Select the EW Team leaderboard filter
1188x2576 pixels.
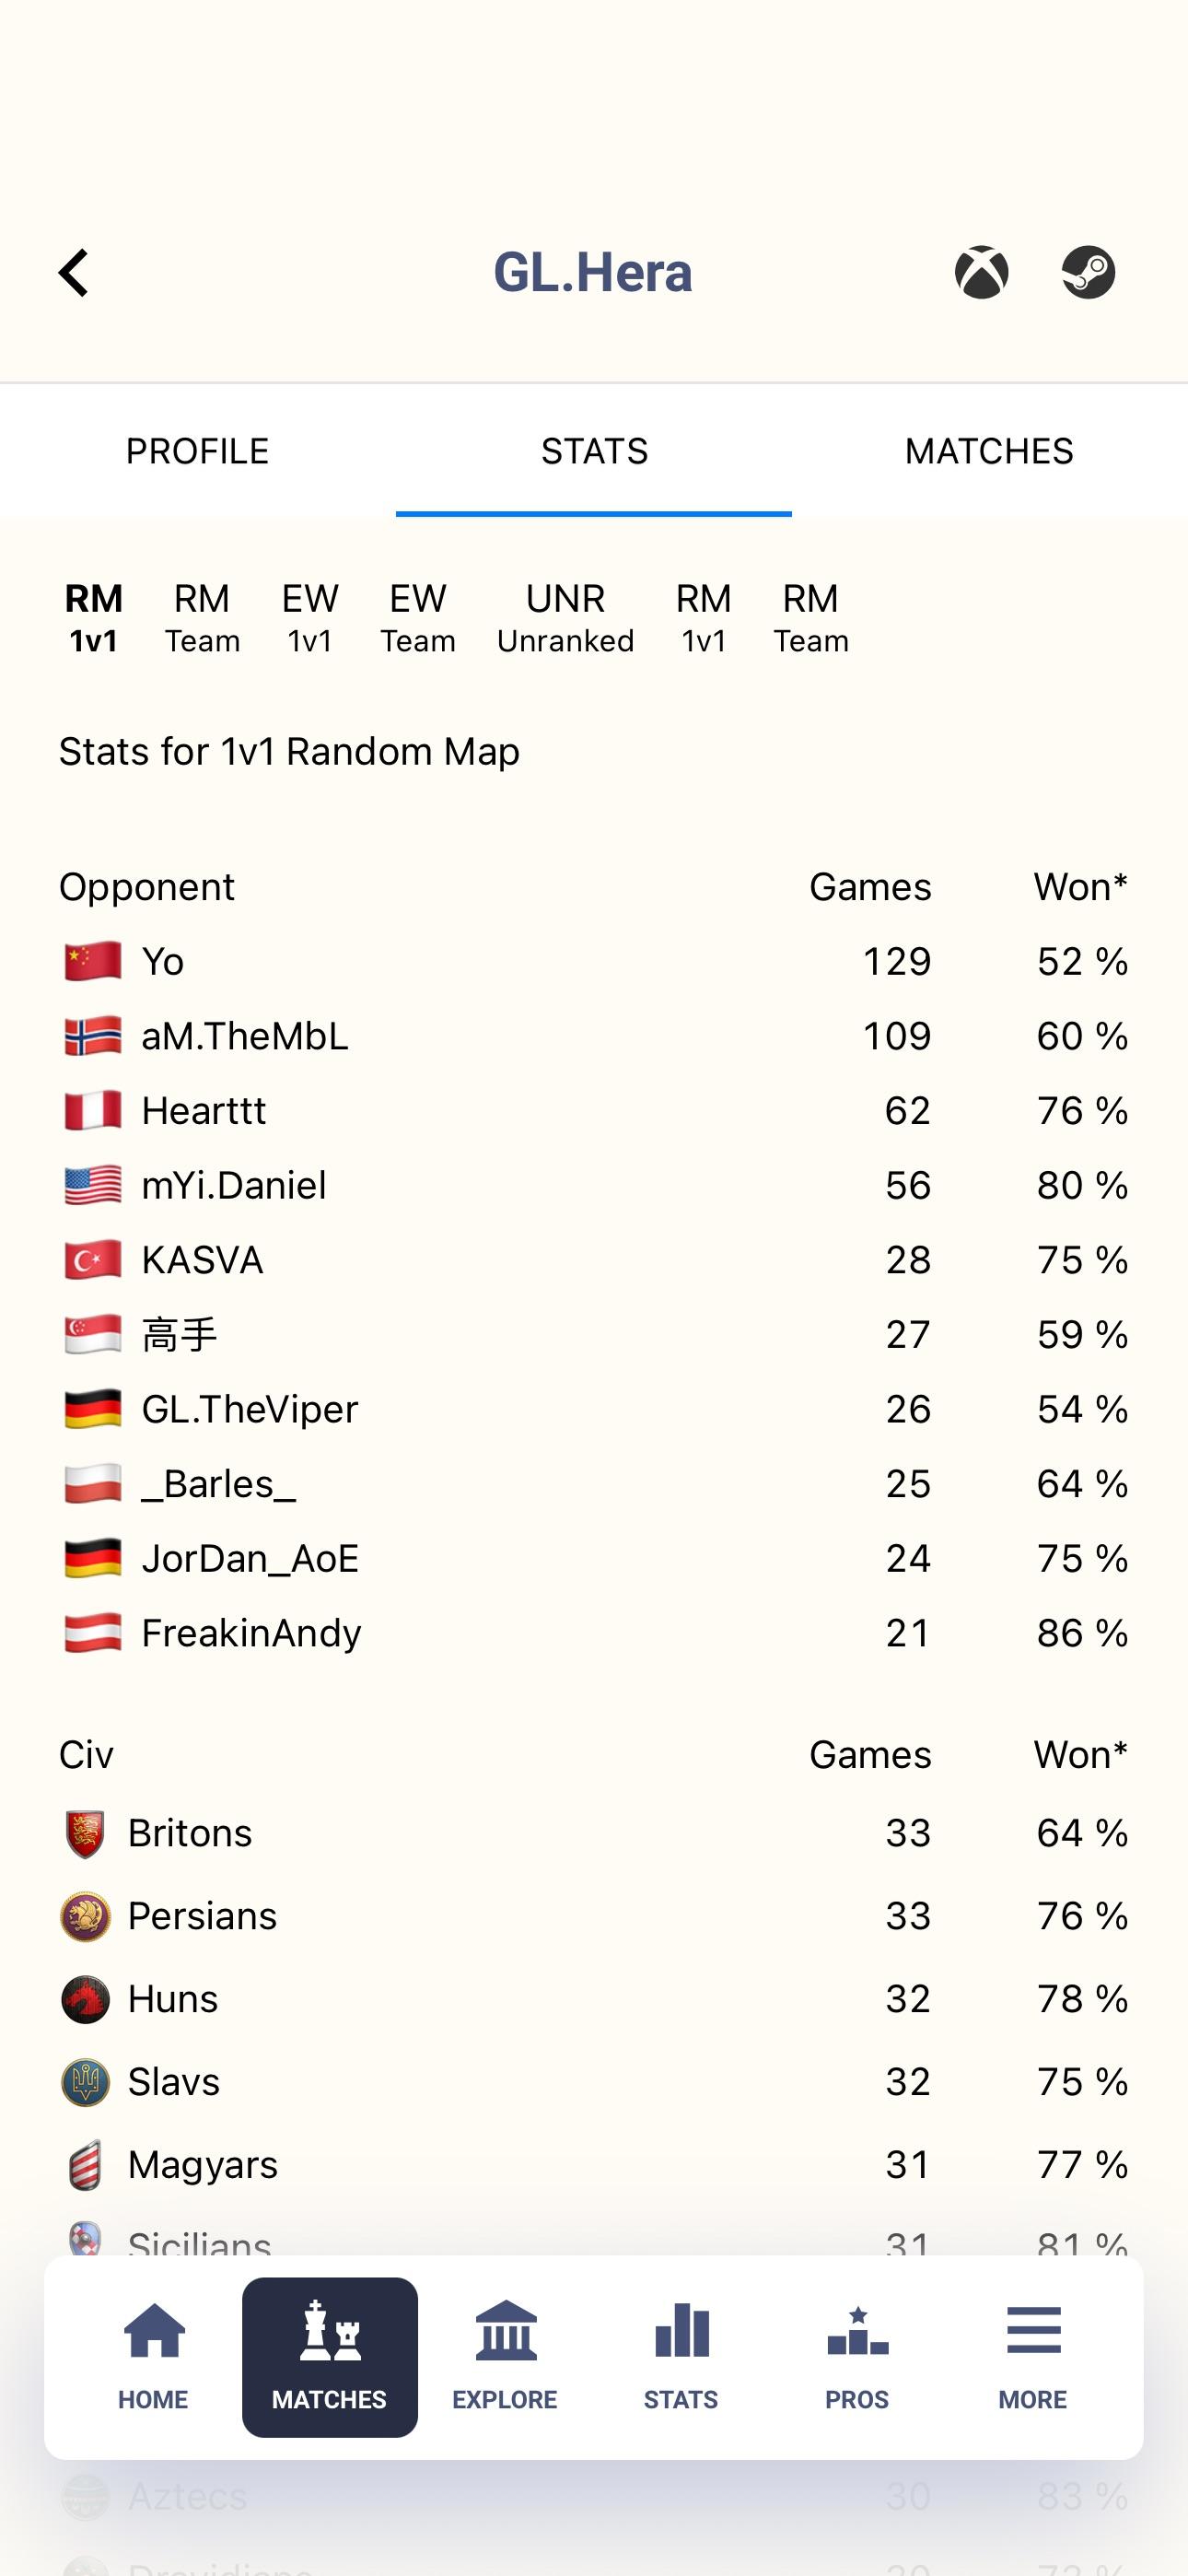(x=418, y=617)
